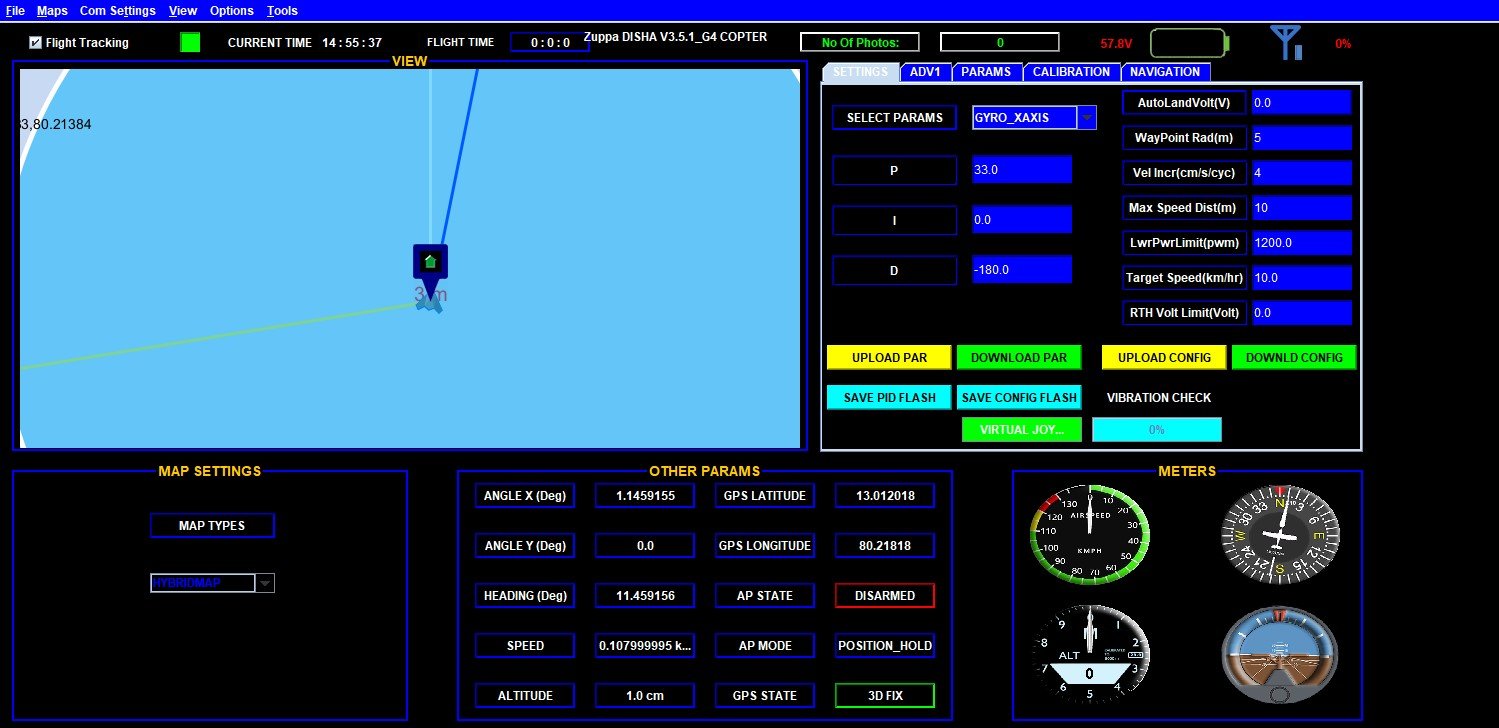
Task: Click the battery level icon
Action: pyautogui.click(x=1188, y=44)
